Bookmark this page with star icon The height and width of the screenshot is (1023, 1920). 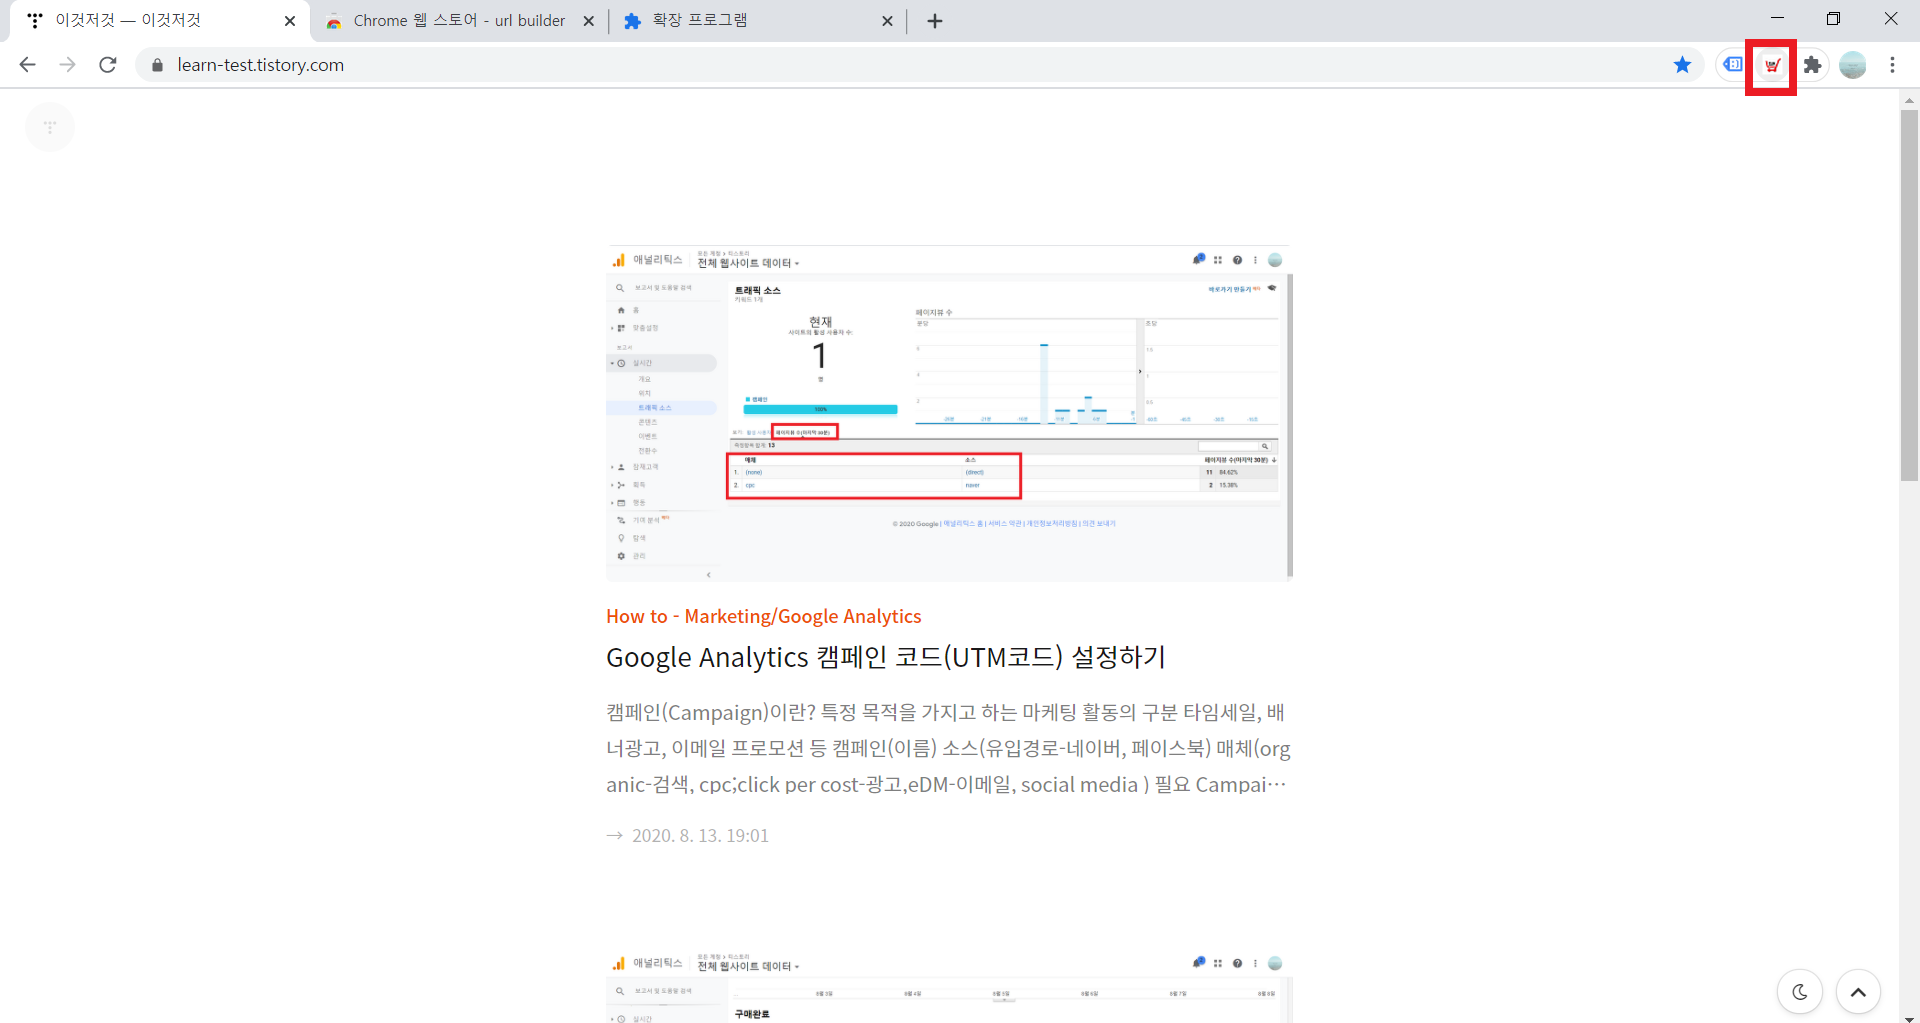(1682, 65)
